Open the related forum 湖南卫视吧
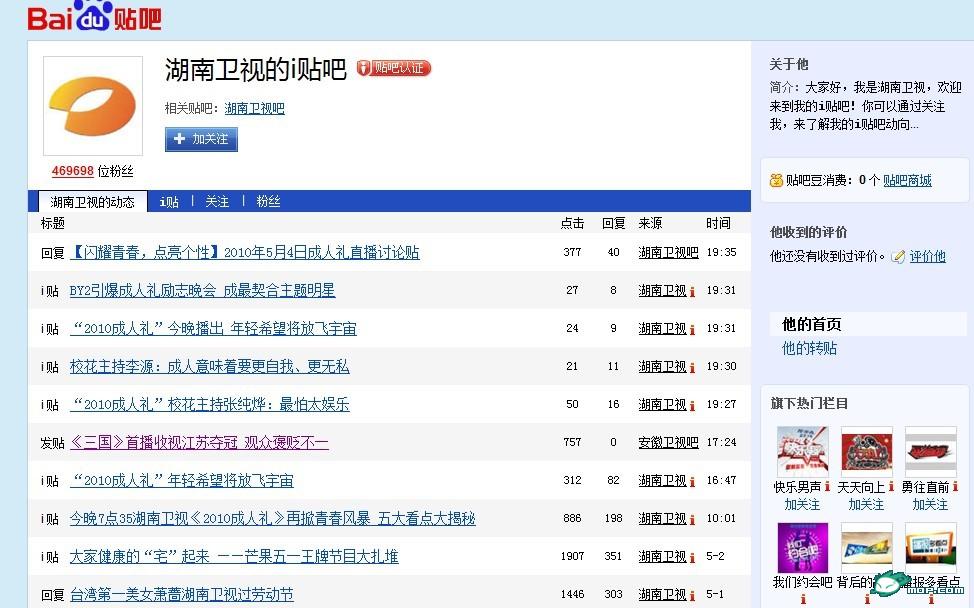The image size is (974, 608). 254,108
